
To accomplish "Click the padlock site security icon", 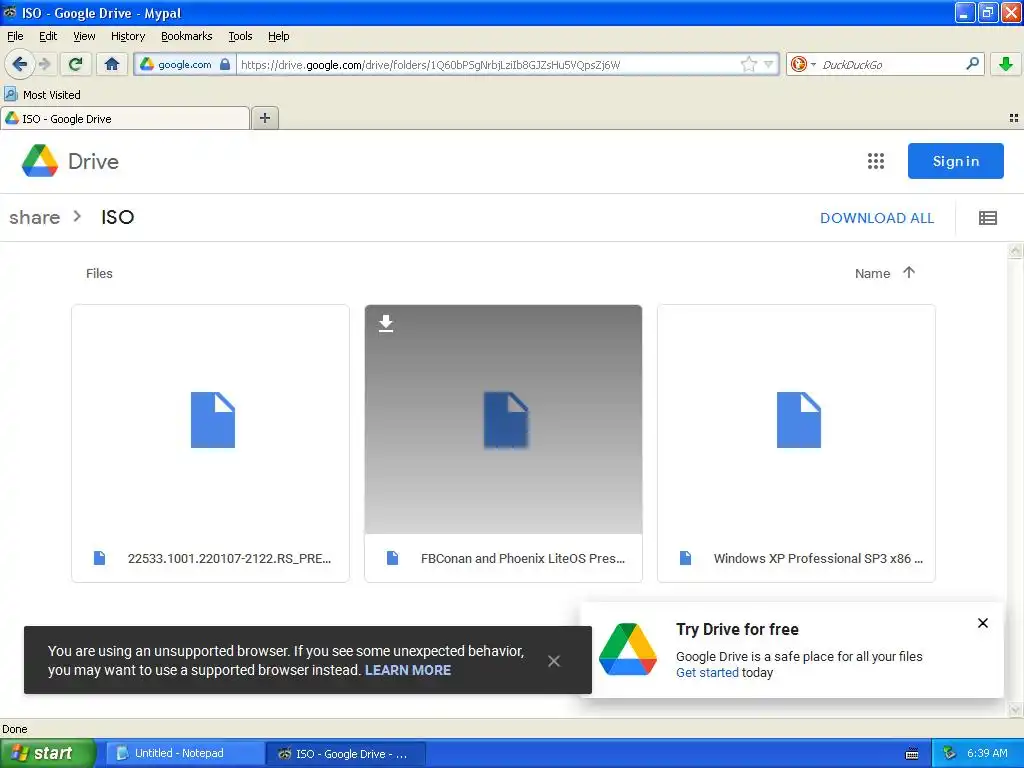I will point(225,64).
